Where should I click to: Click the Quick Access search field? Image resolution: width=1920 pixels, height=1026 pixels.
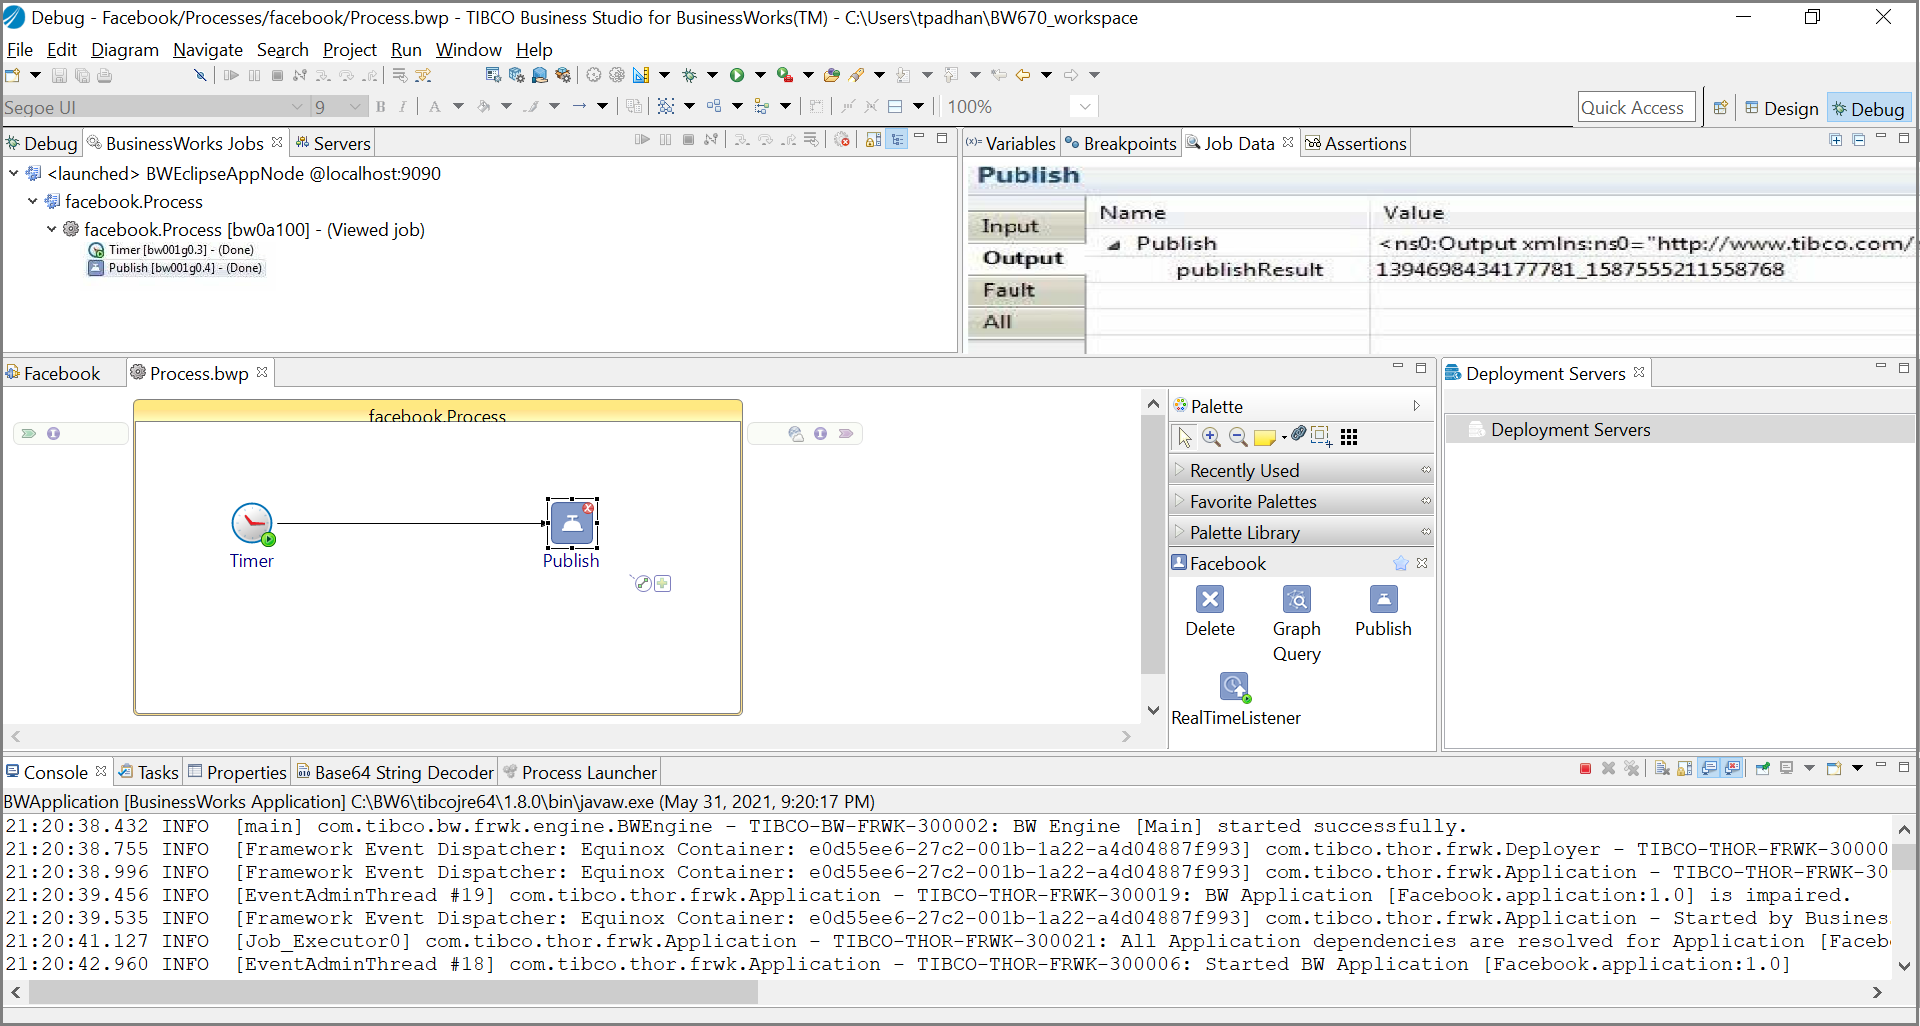tap(1633, 108)
